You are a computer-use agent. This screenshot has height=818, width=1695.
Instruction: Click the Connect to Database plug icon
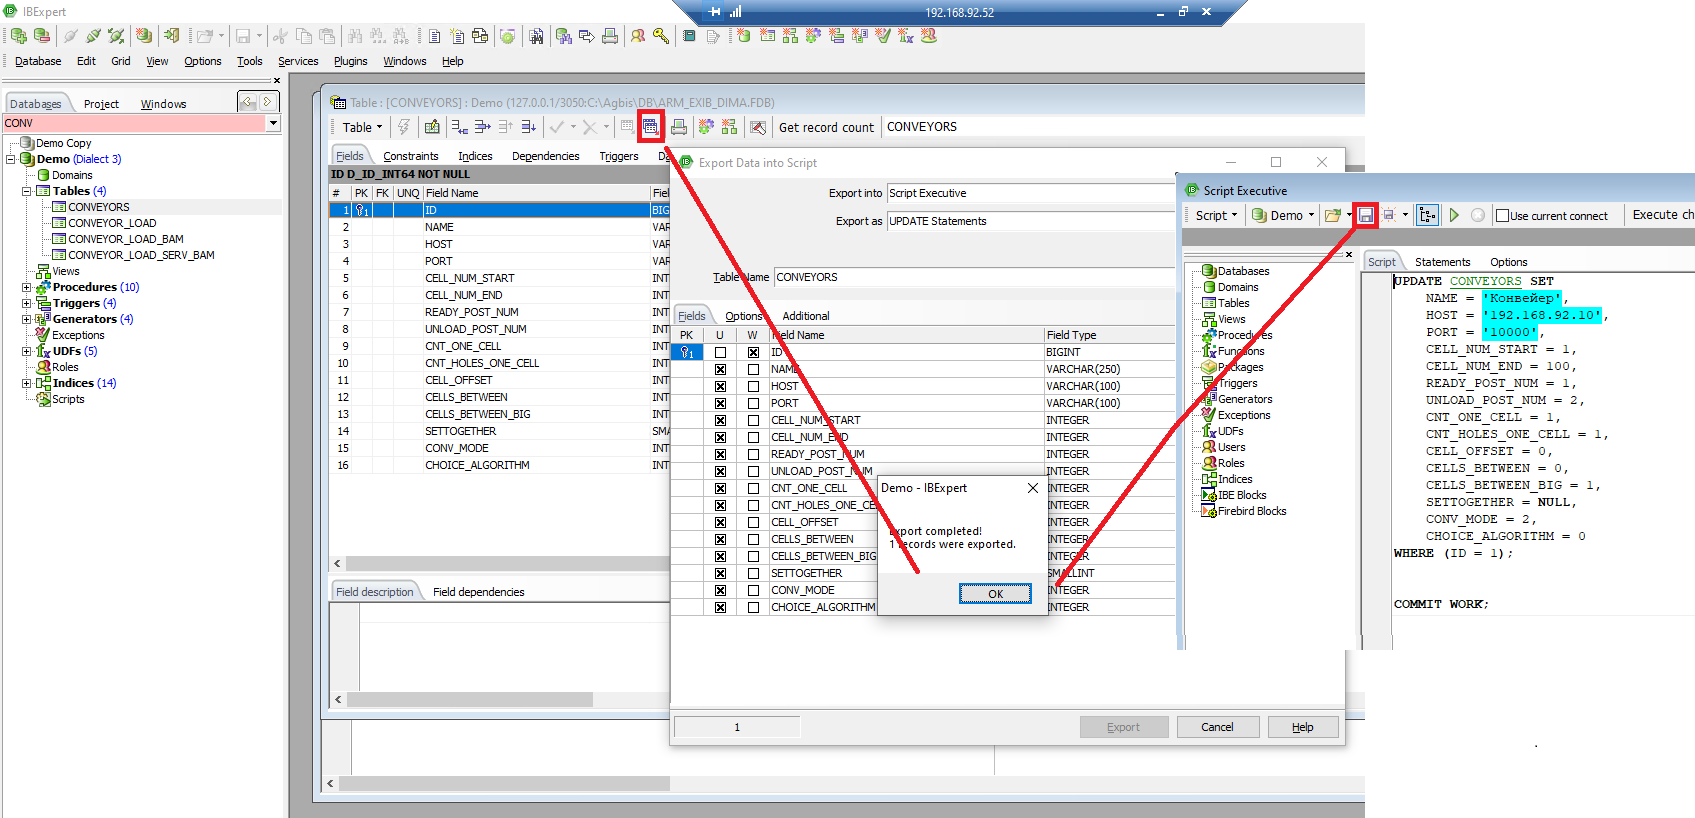tap(70, 36)
